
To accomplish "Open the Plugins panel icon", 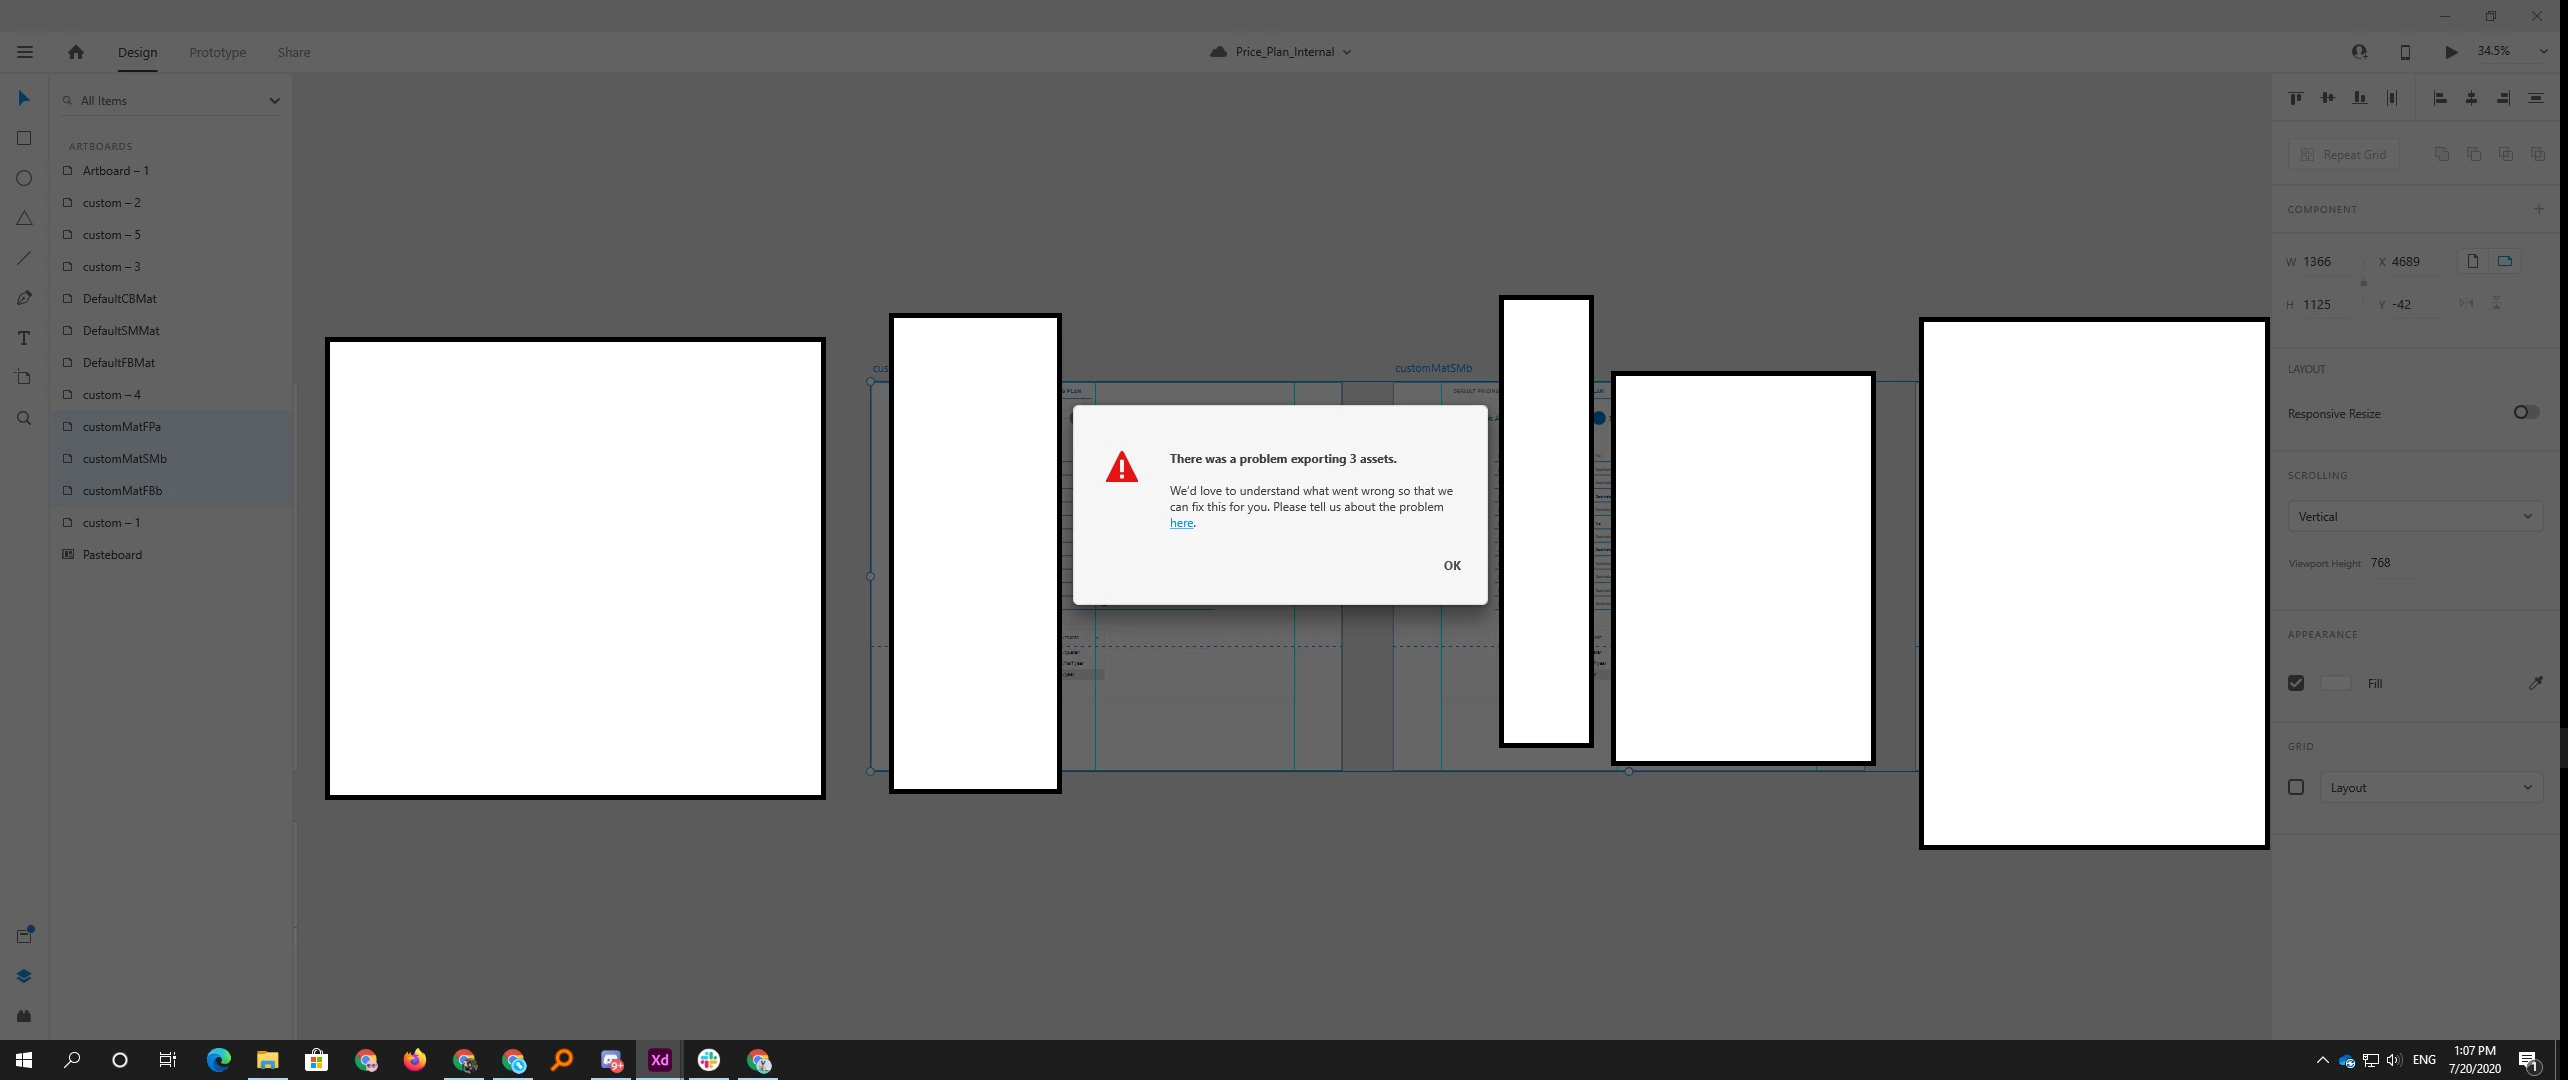I will [x=24, y=1016].
